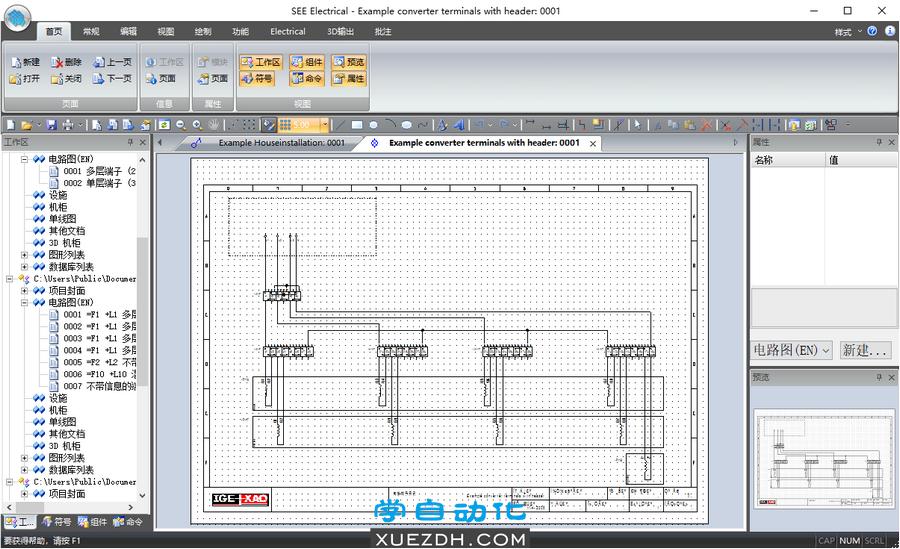Open the 样式 style dropdown
900x549 pixels.
[x=848, y=32]
